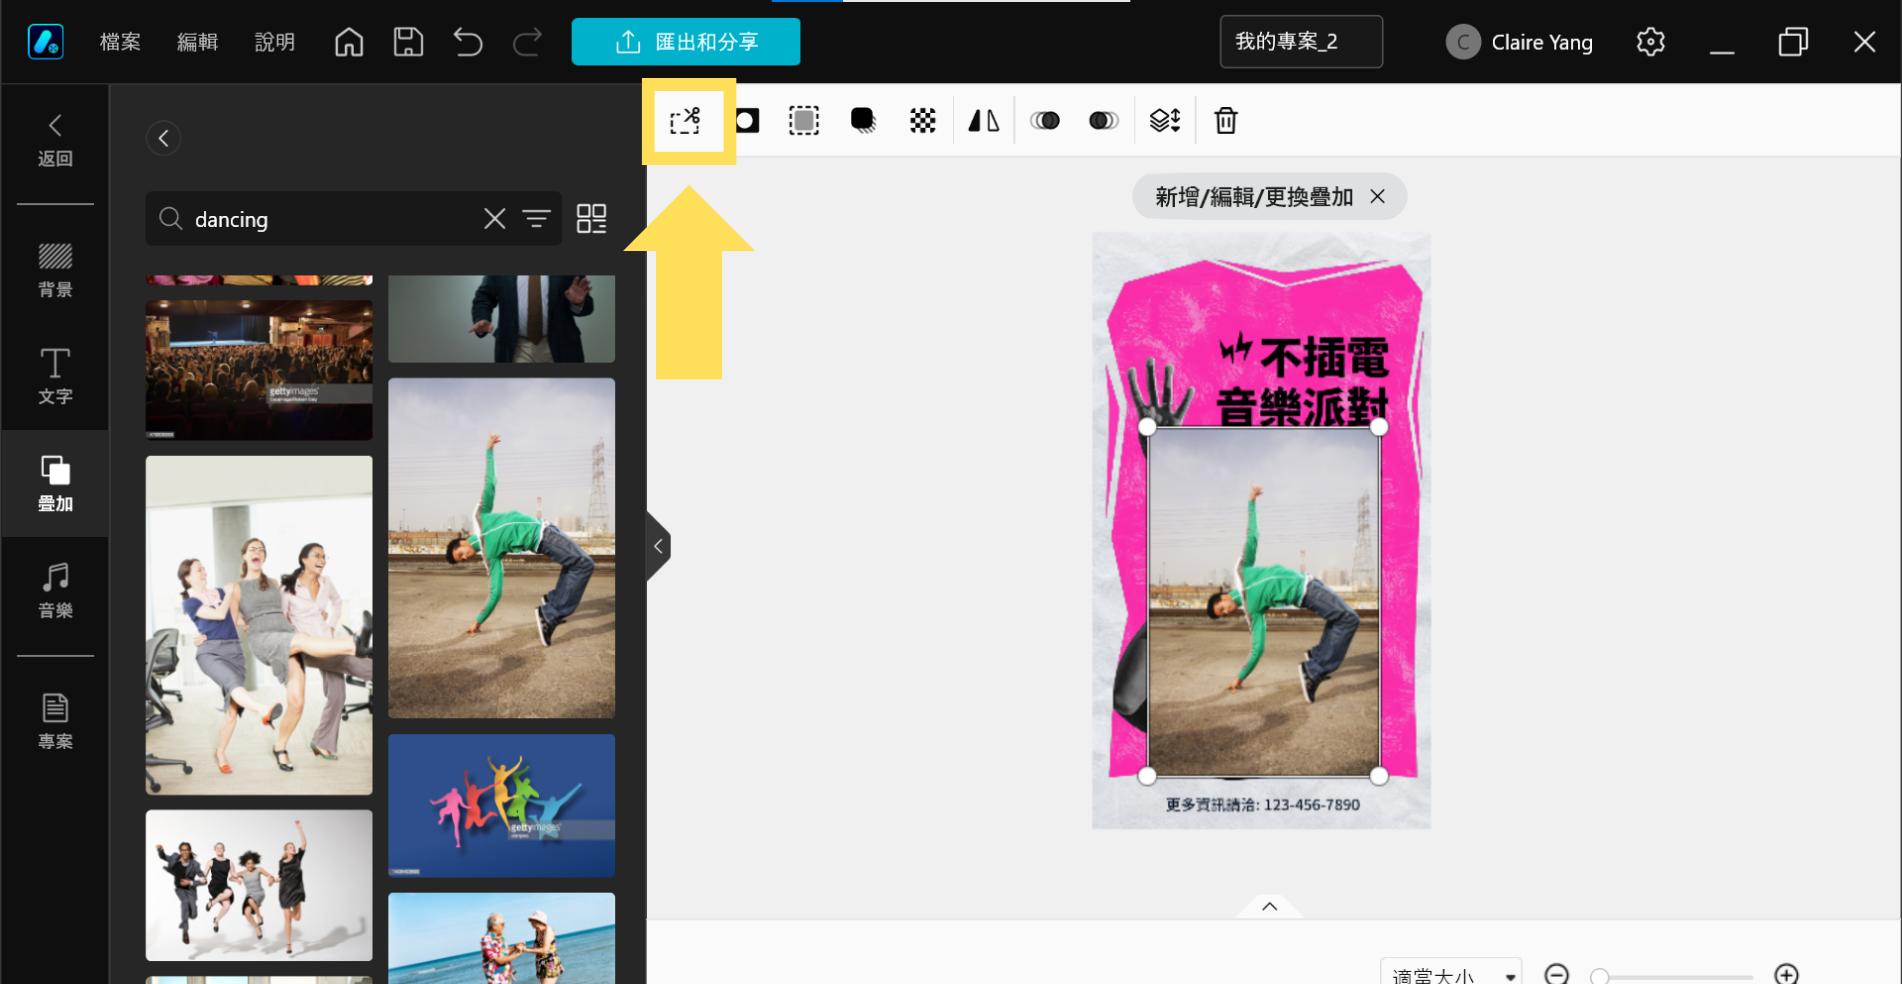
Task: Zoom in with the plus button
Action: (x=1786, y=974)
